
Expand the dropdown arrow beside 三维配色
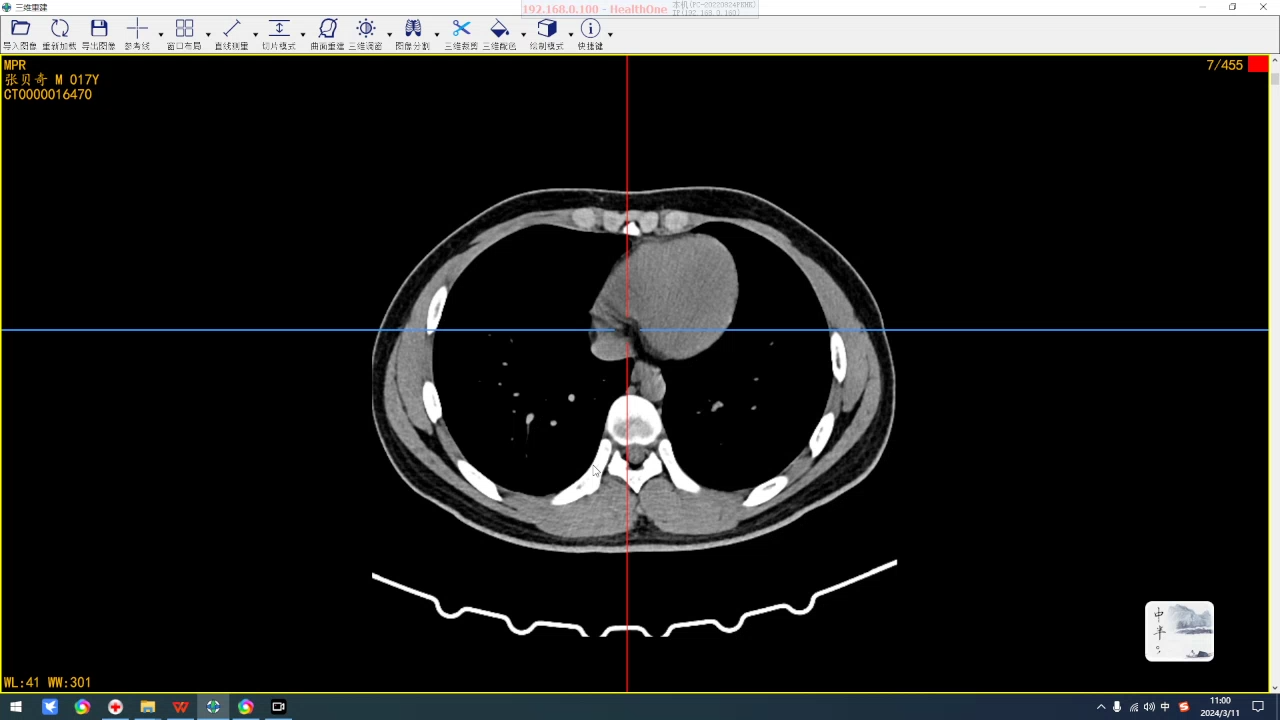pyautogui.click(x=523, y=34)
